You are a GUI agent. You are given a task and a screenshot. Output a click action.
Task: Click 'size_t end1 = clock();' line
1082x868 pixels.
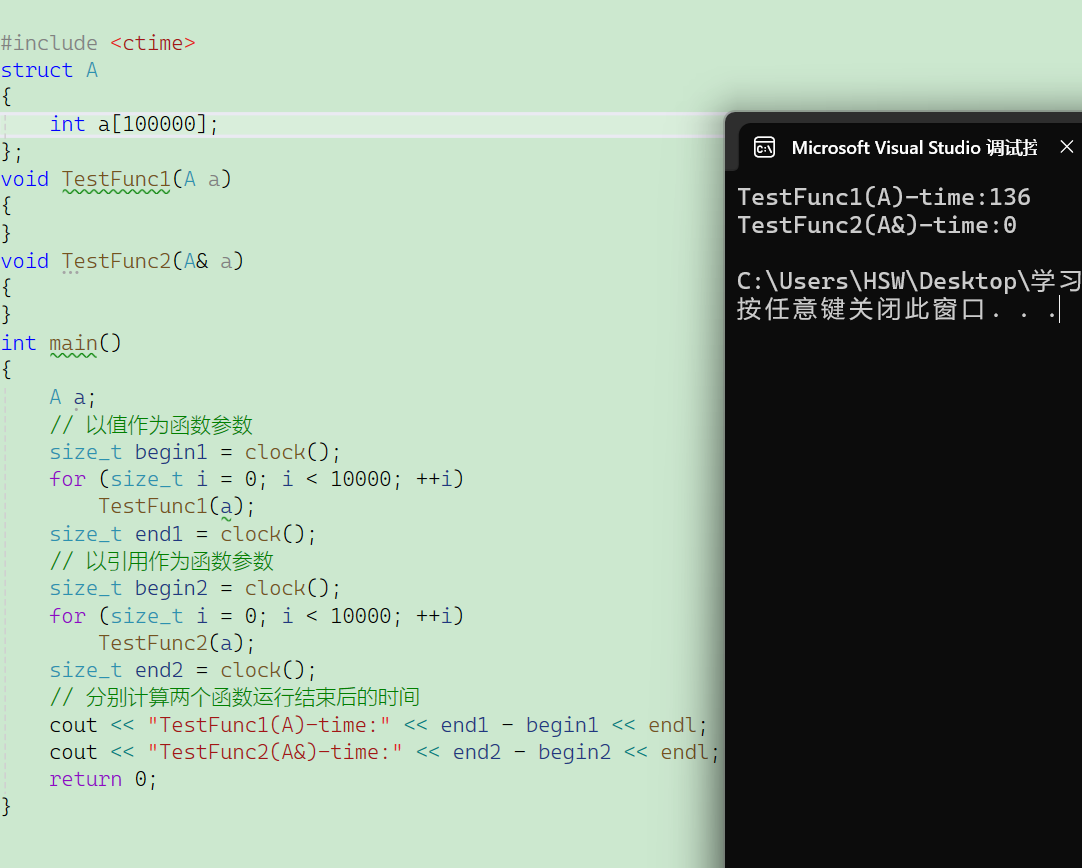pyautogui.click(x=183, y=534)
